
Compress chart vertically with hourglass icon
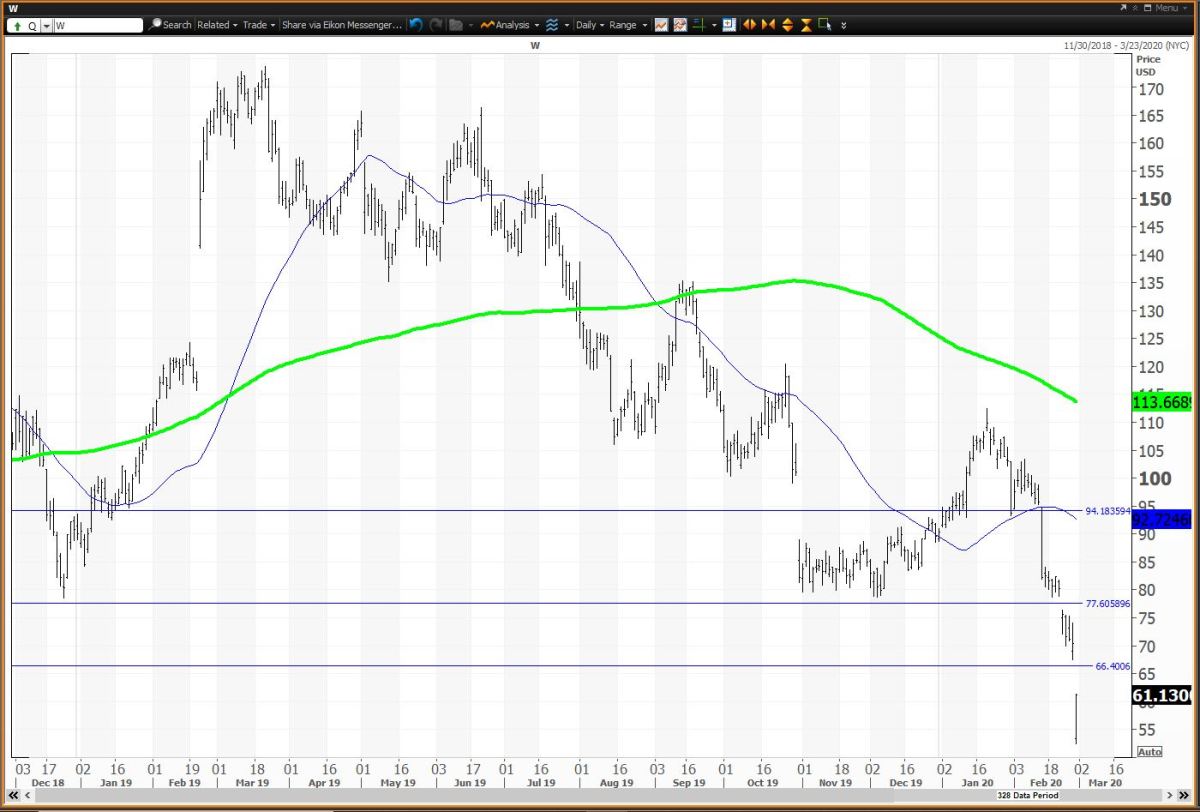805,25
